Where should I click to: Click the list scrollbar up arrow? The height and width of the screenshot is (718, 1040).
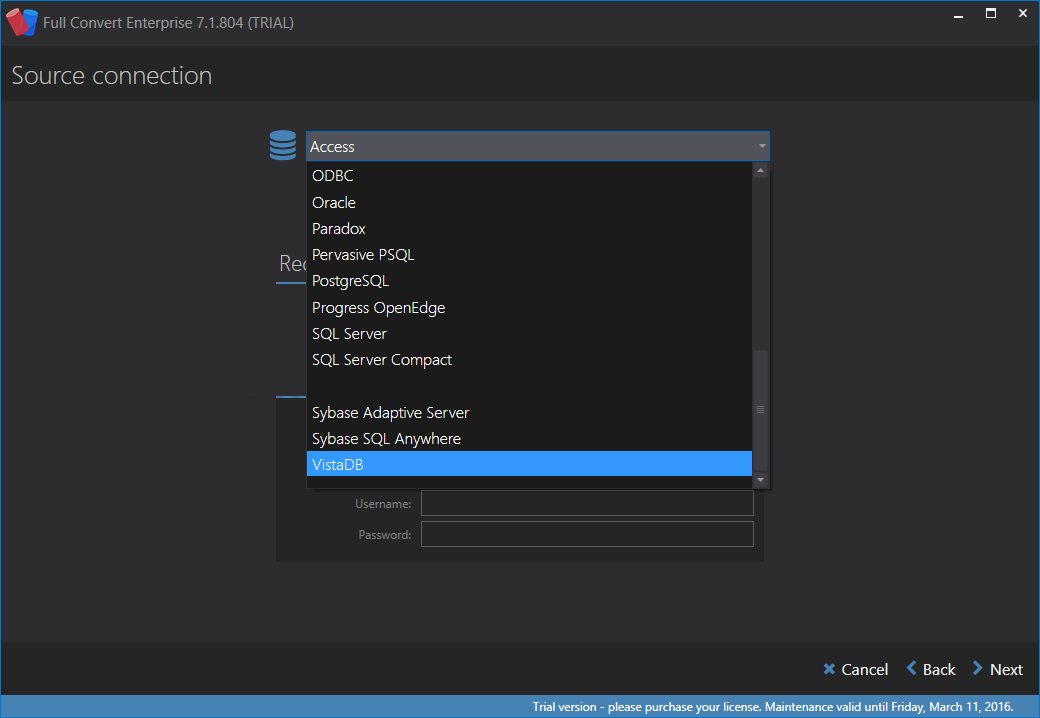[x=761, y=171]
